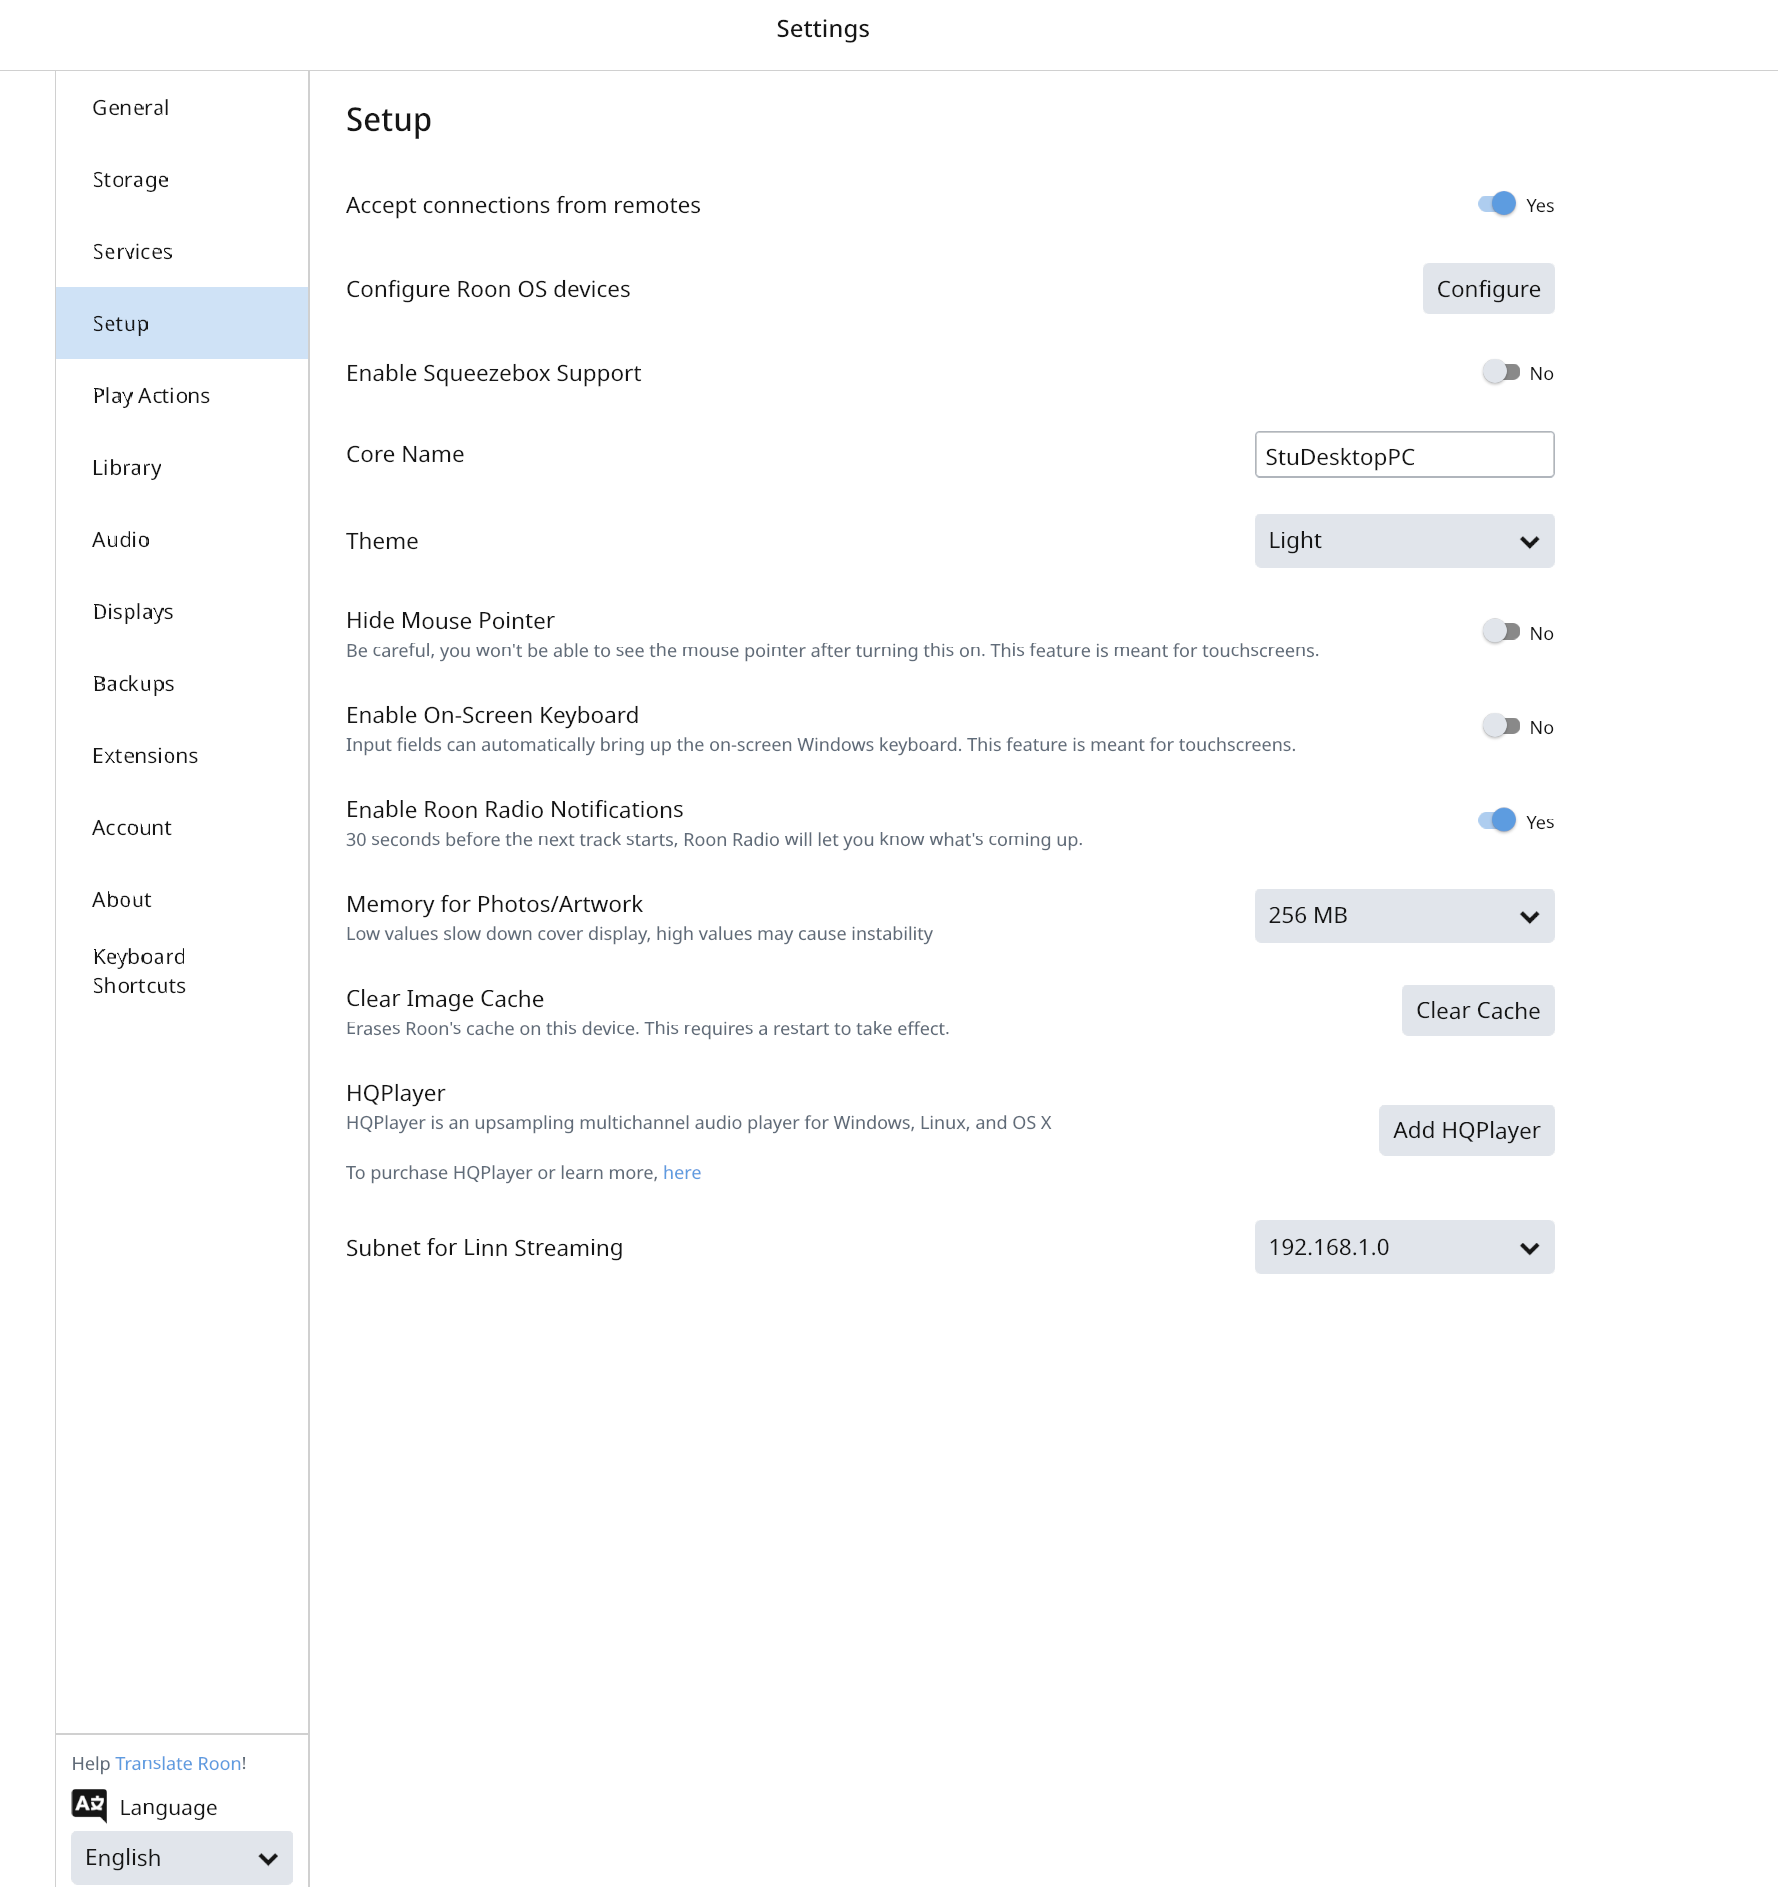Click the 'Hide Mouse Pointer' label
The image size is (1778, 1887).
tap(450, 620)
